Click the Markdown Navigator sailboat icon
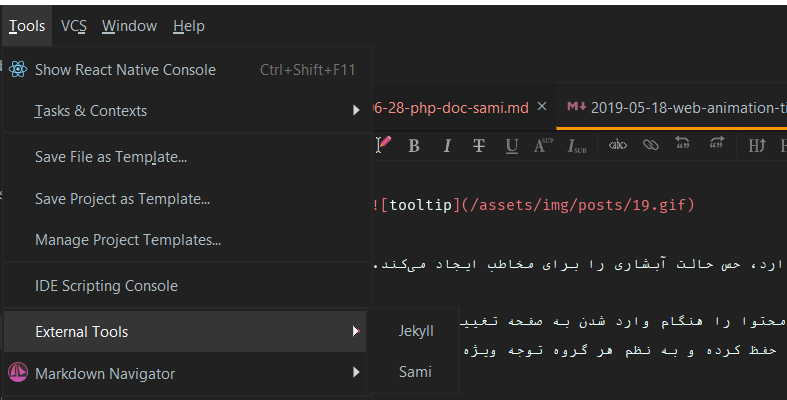787x400 pixels. tap(18, 372)
